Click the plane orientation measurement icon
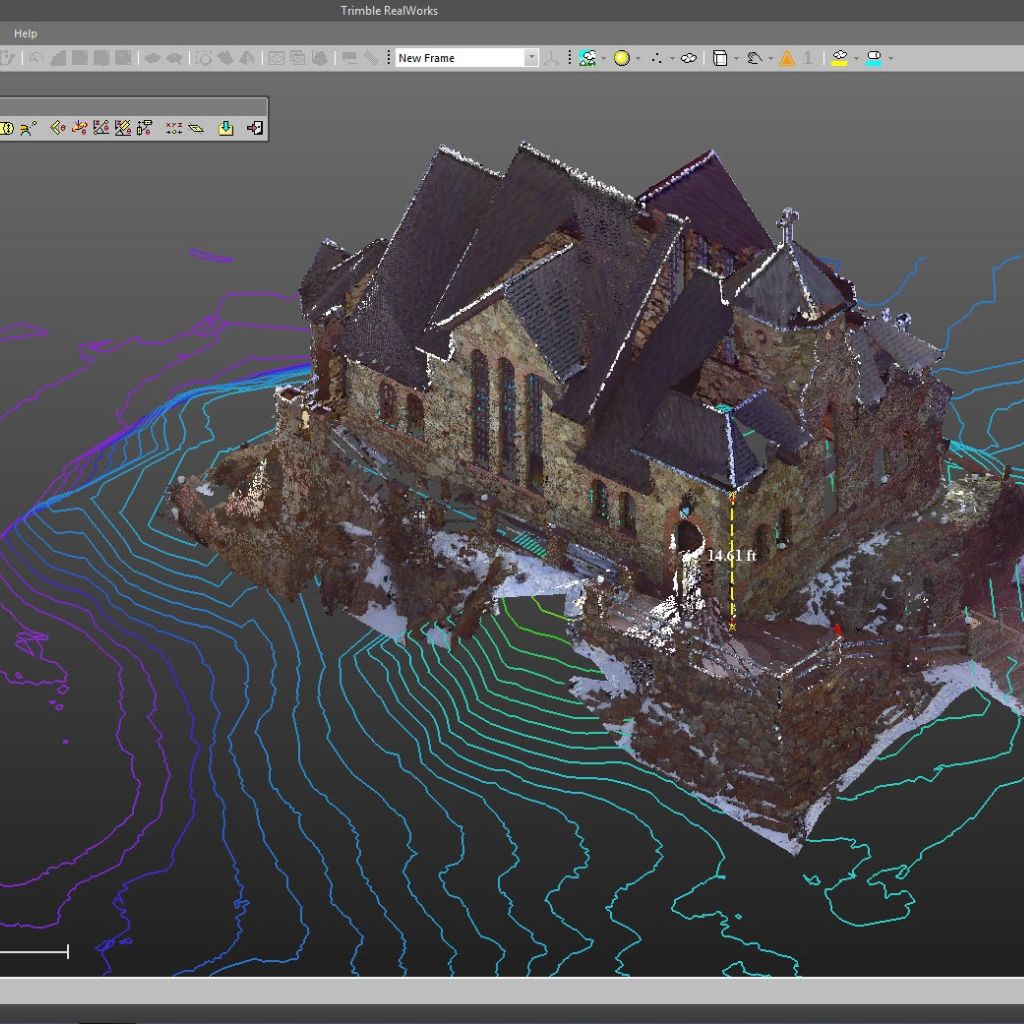The height and width of the screenshot is (1024, 1024). (196, 128)
